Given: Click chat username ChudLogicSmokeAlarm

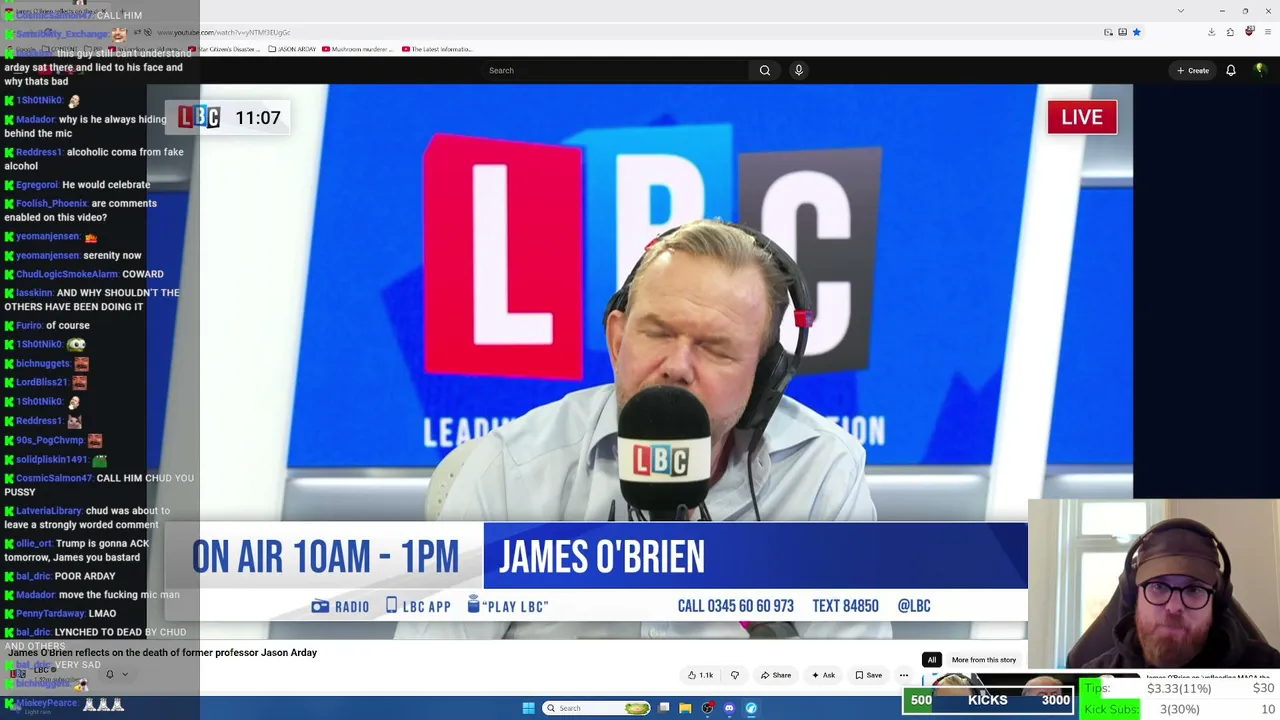Looking at the screenshot, I should [66, 274].
